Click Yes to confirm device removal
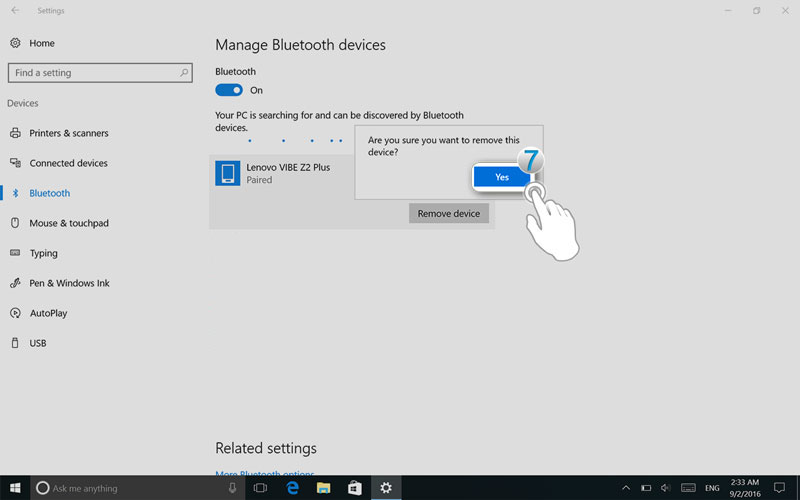Viewport: 800px width, 500px height. [x=501, y=177]
